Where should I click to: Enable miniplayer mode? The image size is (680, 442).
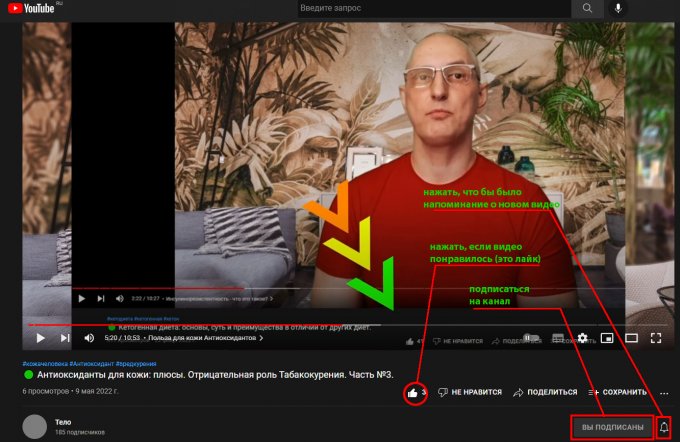click(606, 338)
